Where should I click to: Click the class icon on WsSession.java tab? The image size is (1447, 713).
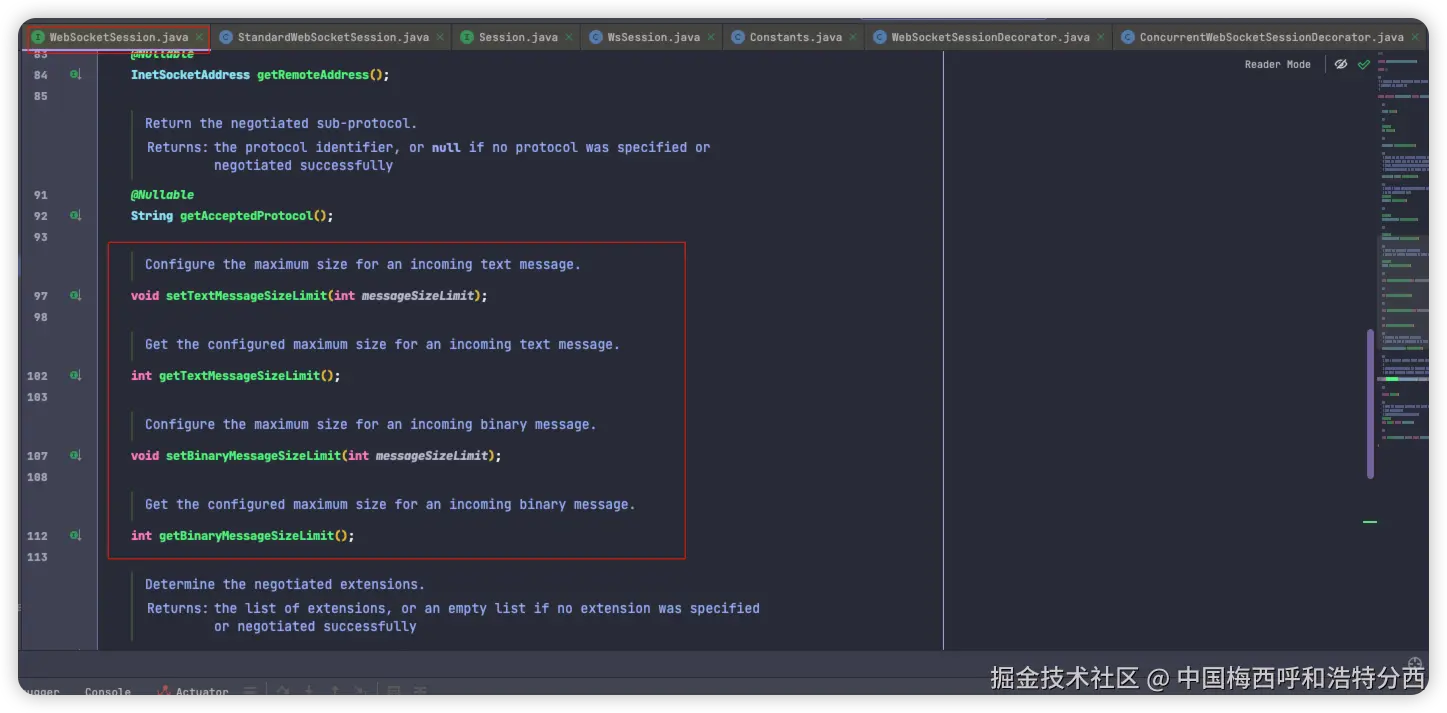pos(596,37)
